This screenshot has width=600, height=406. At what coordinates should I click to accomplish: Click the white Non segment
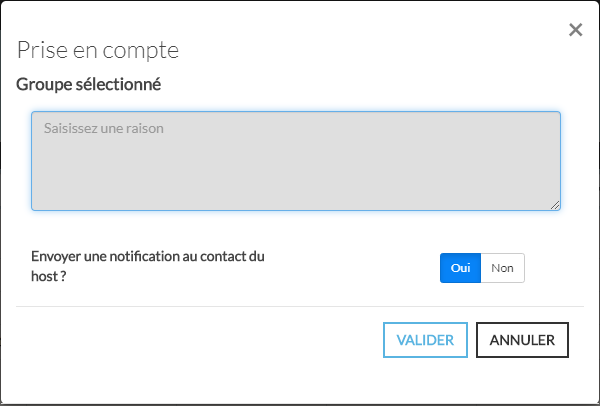502,268
